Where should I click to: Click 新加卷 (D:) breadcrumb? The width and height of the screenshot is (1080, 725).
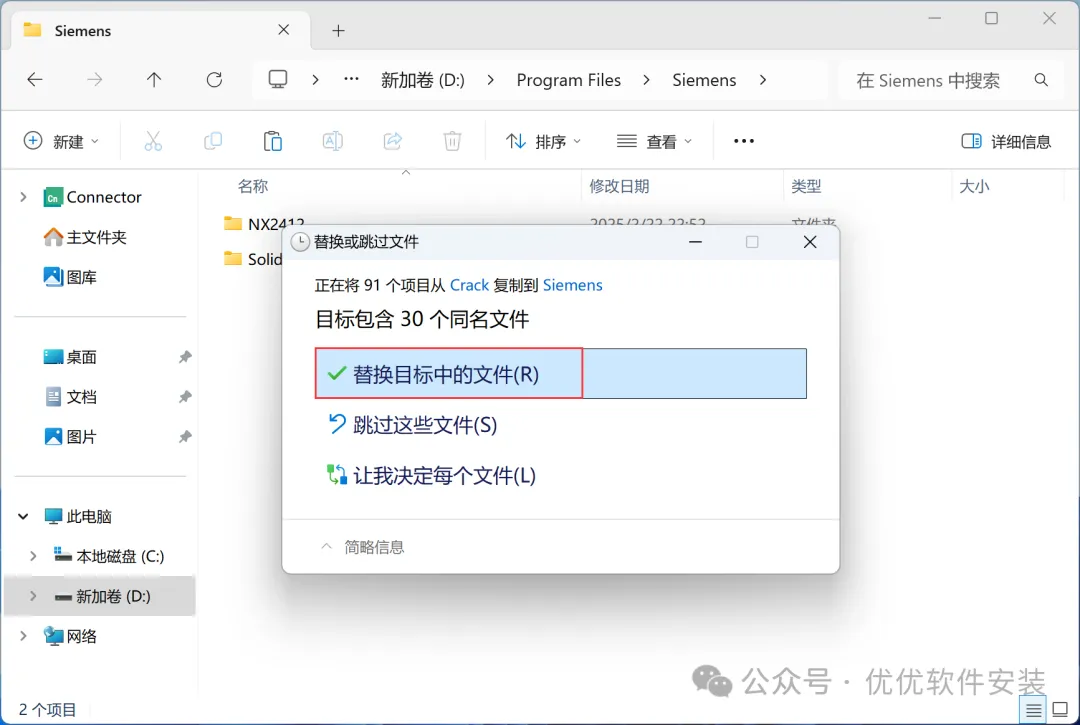[x=422, y=80]
